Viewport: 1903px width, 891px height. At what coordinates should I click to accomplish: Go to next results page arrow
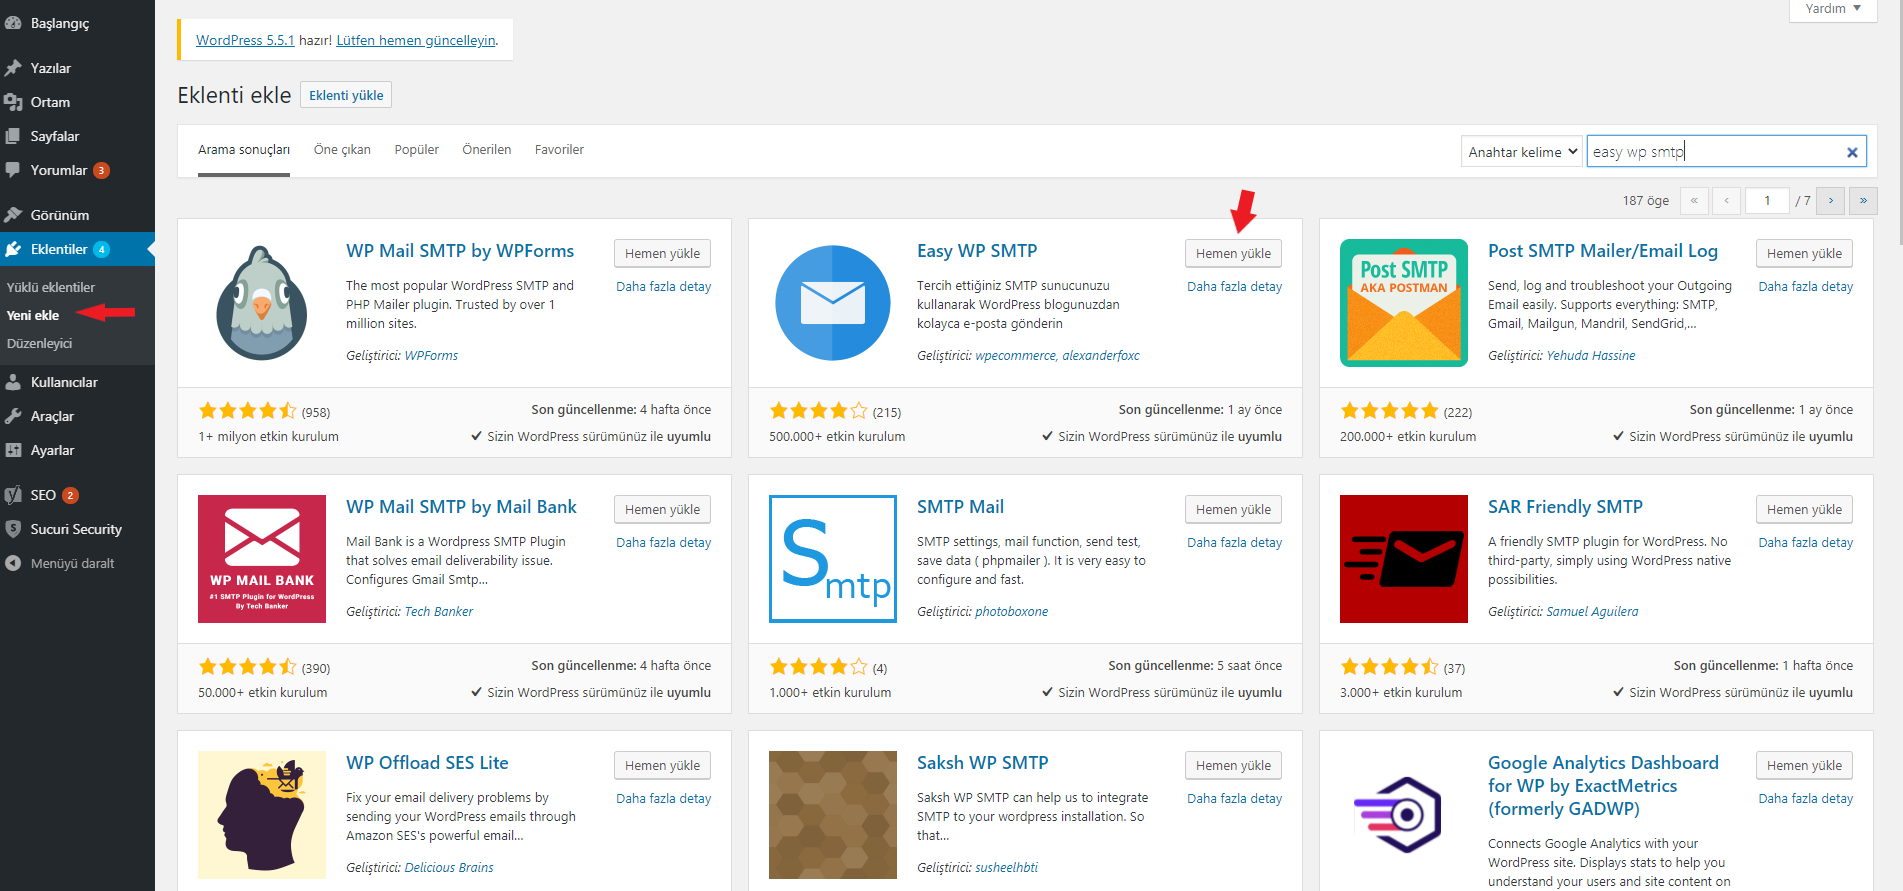pos(1831,201)
